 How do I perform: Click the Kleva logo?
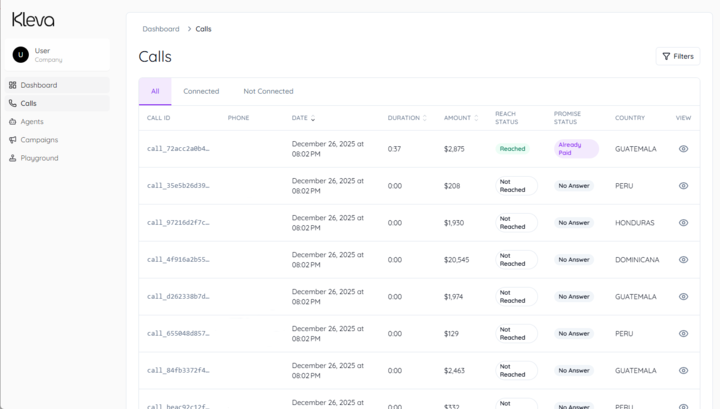point(33,19)
